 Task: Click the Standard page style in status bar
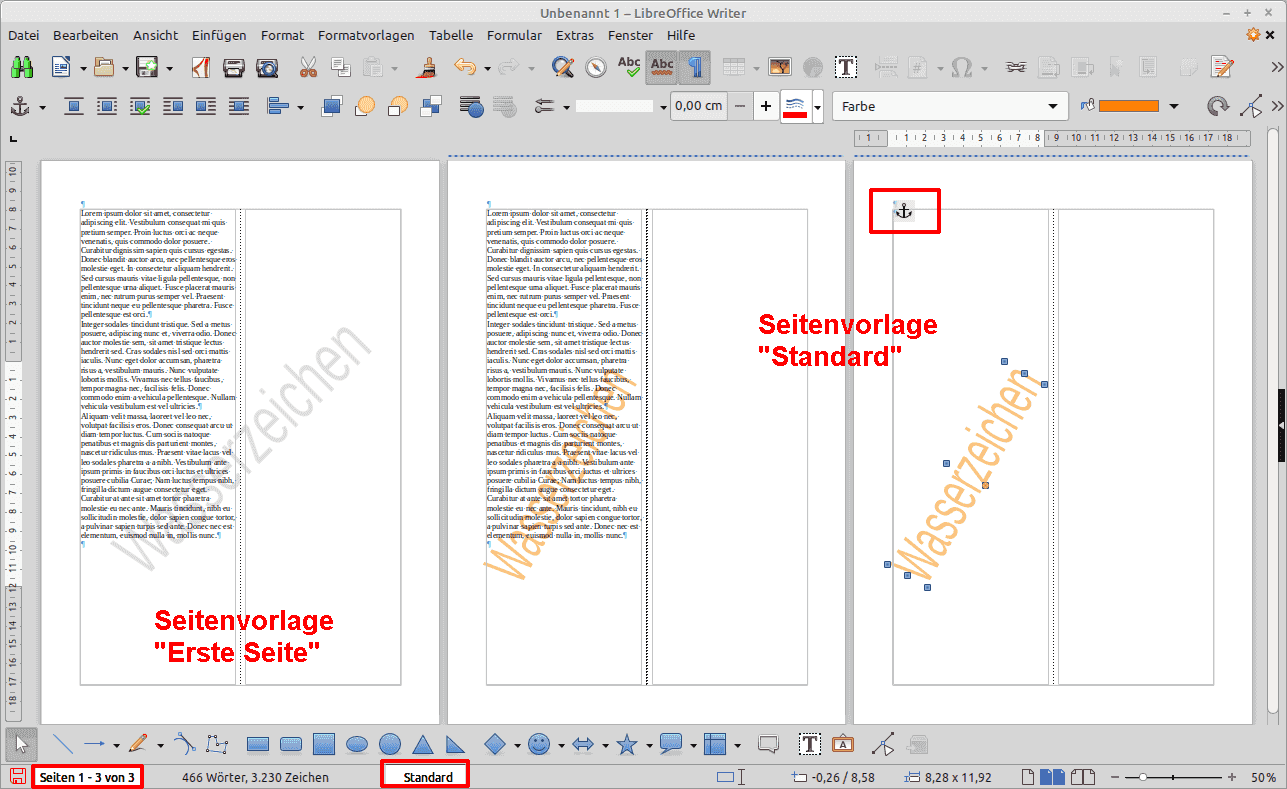pyautogui.click(x=427, y=777)
